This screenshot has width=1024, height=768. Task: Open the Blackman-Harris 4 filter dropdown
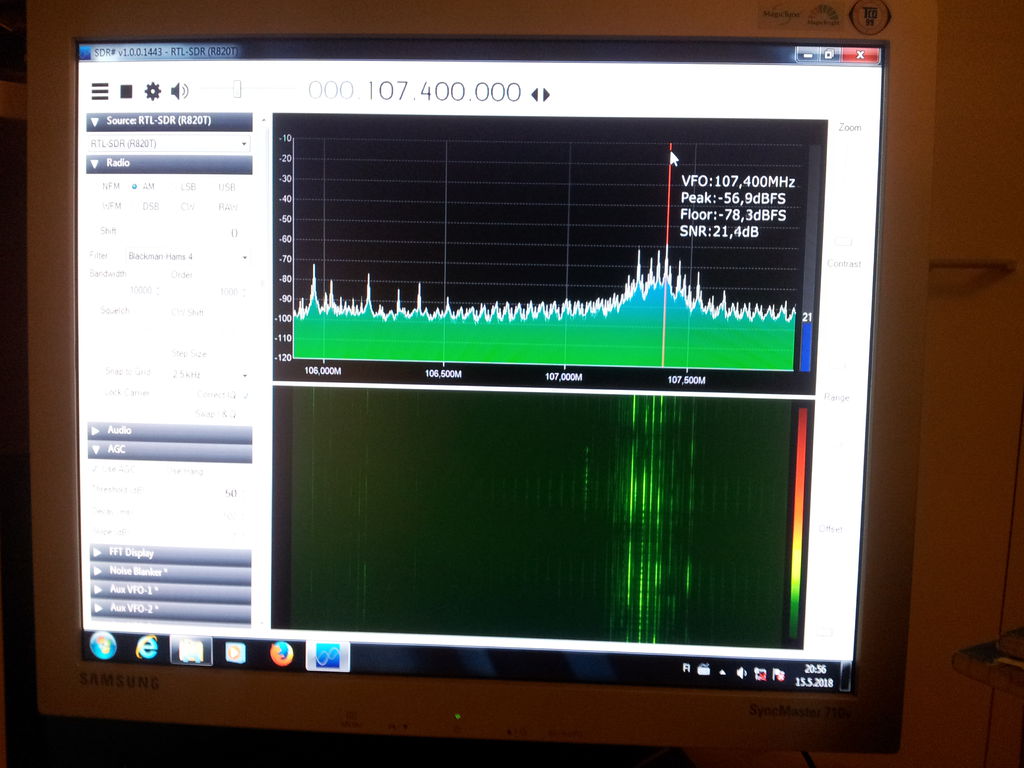tap(186, 257)
